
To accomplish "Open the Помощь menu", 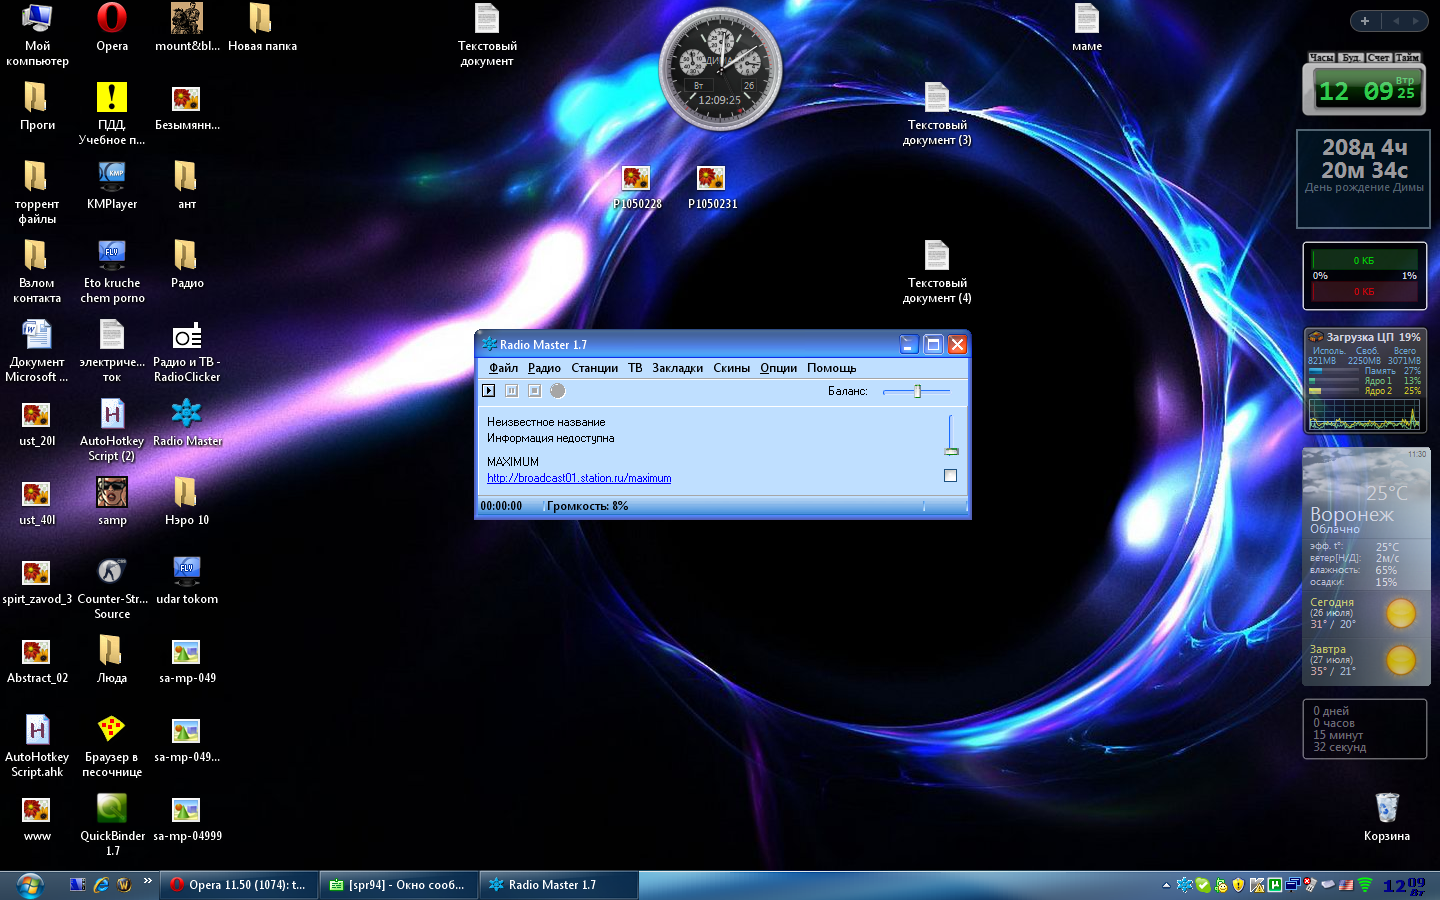I will coord(832,368).
